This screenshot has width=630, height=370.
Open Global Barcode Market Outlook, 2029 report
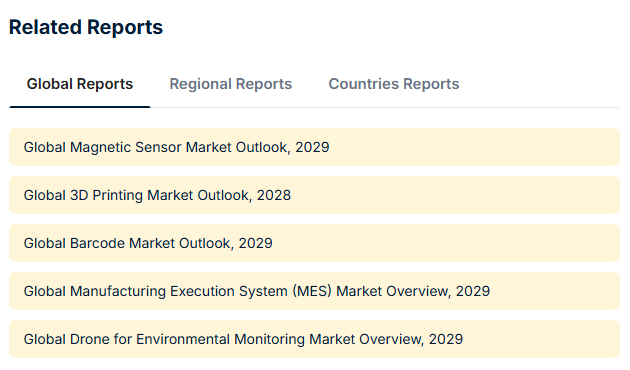[x=314, y=243]
